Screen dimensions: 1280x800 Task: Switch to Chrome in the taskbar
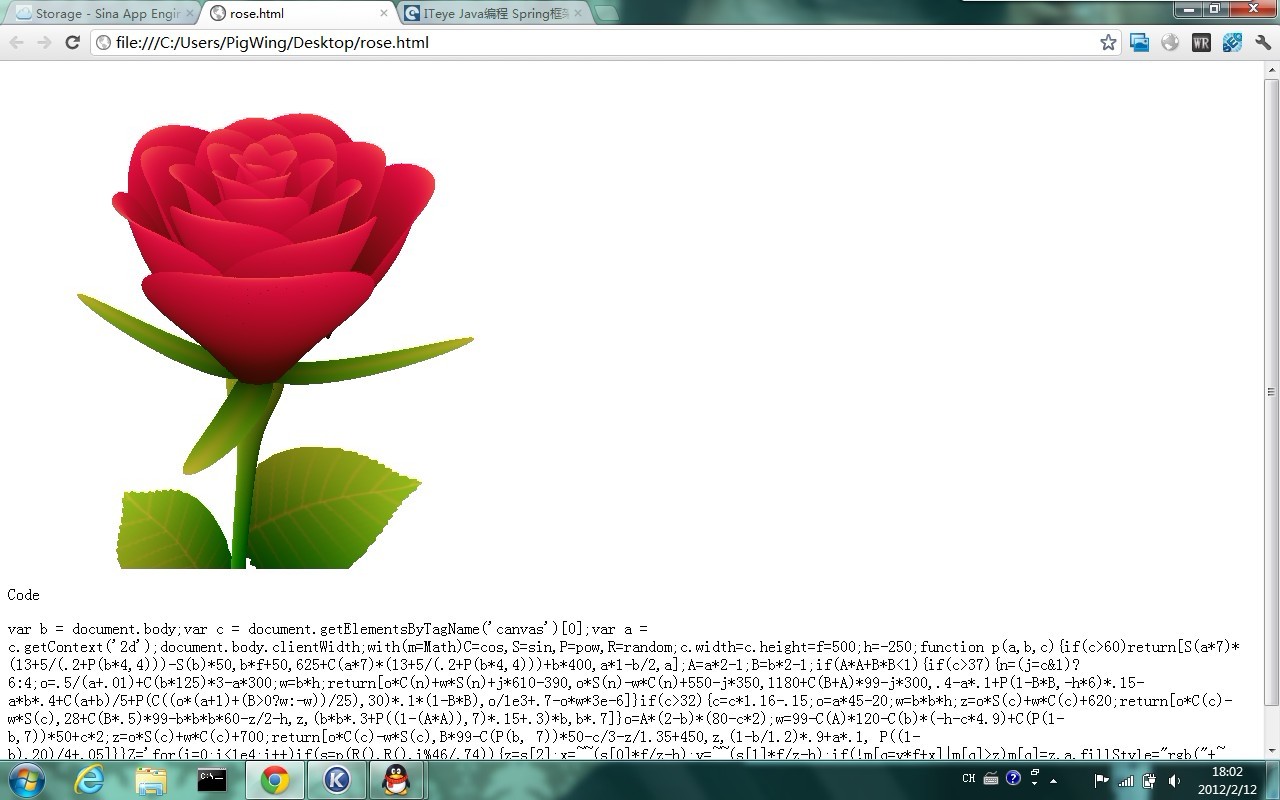click(274, 780)
